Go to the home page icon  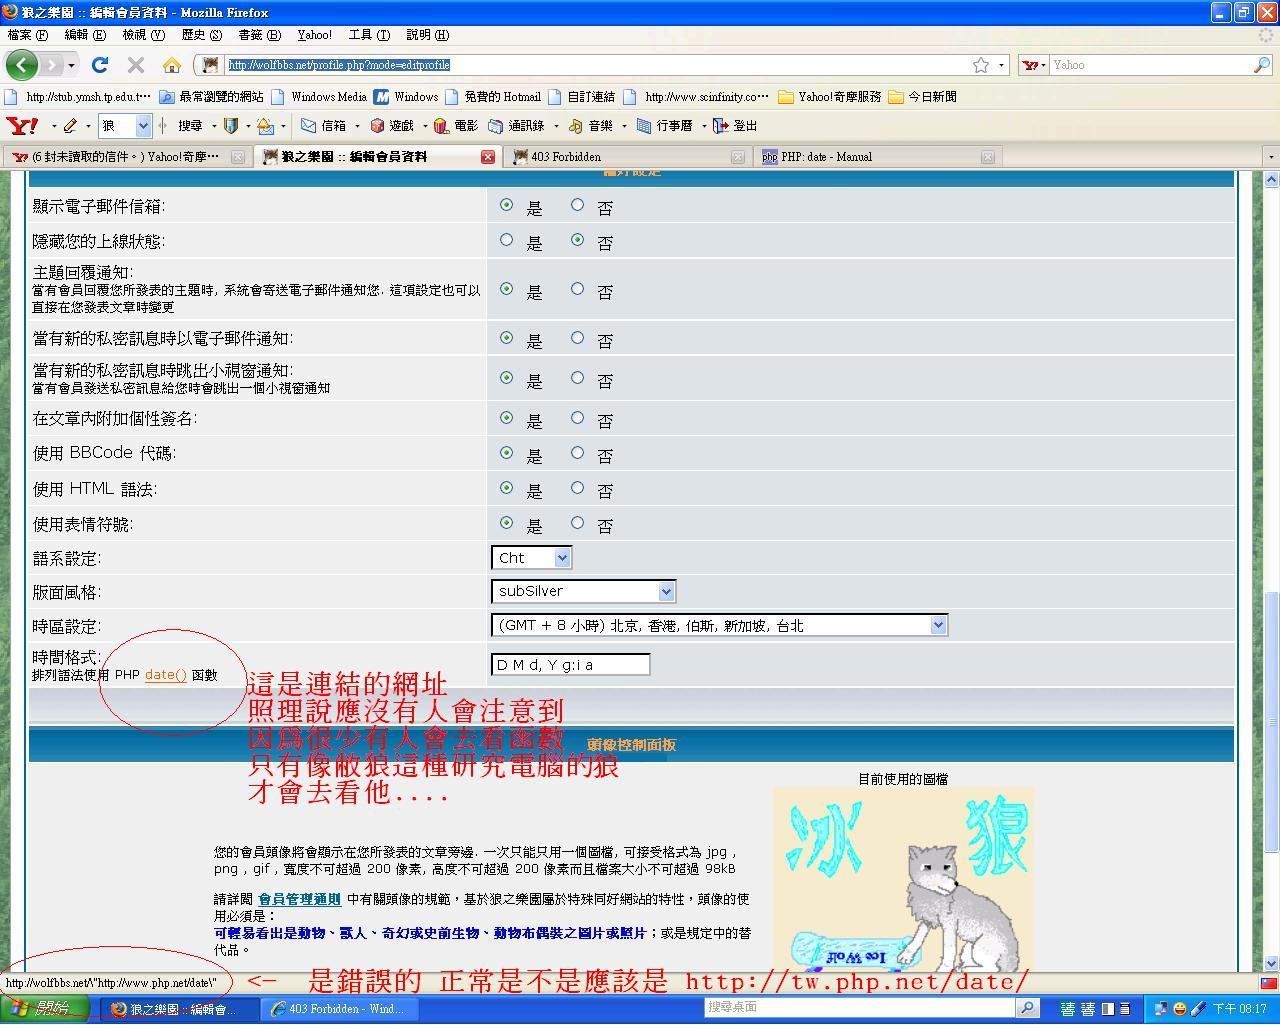click(x=172, y=65)
